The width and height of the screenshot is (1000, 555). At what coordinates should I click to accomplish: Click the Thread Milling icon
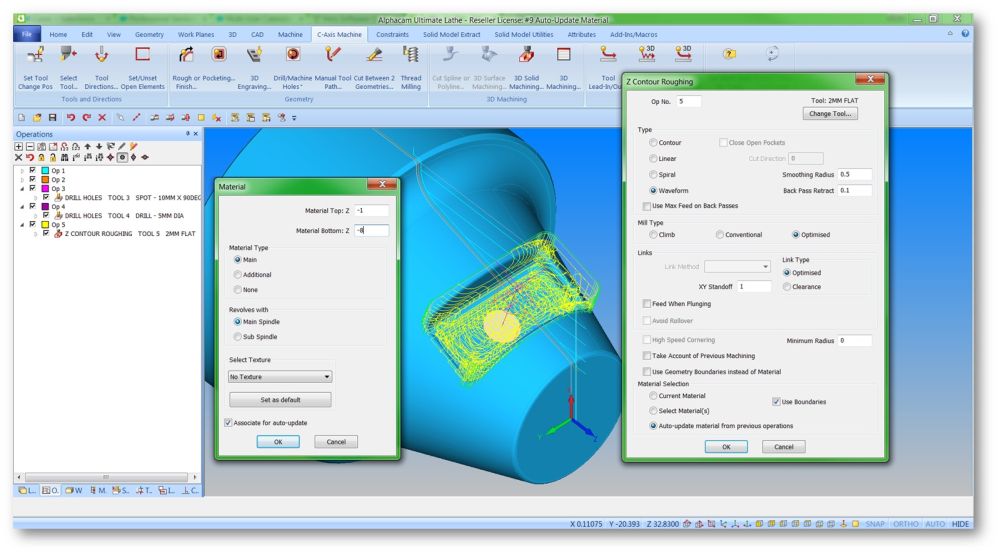click(x=410, y=57)
